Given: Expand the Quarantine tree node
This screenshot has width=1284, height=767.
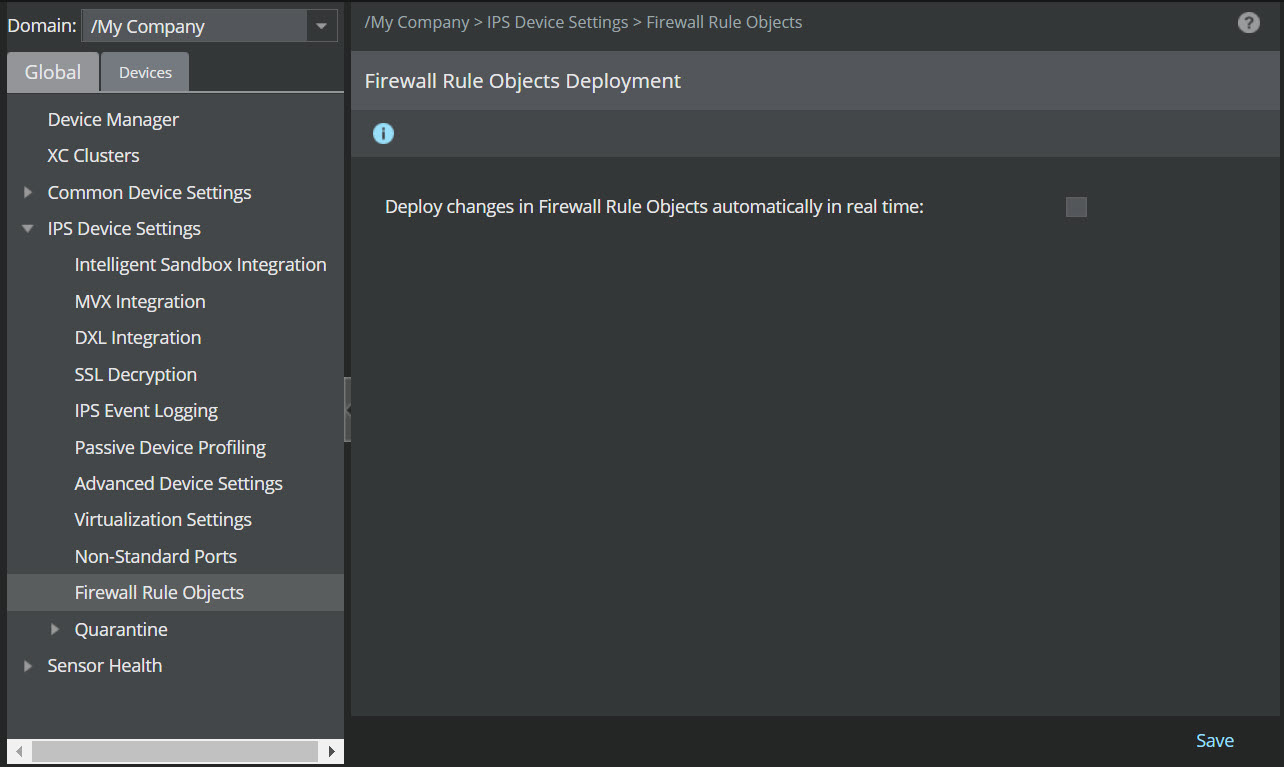Looking at the screenshot, I should 56,629.
